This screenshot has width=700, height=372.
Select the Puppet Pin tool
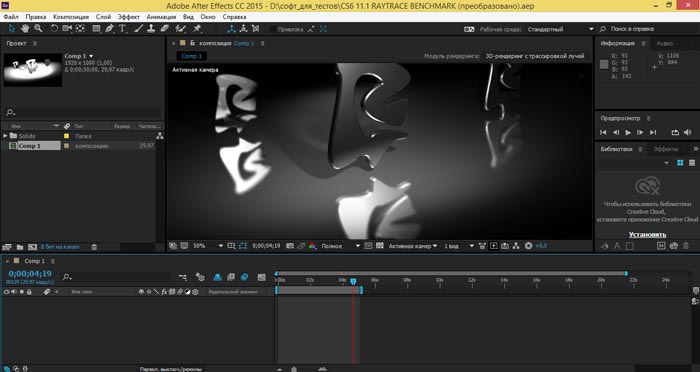tap(197, 29)
